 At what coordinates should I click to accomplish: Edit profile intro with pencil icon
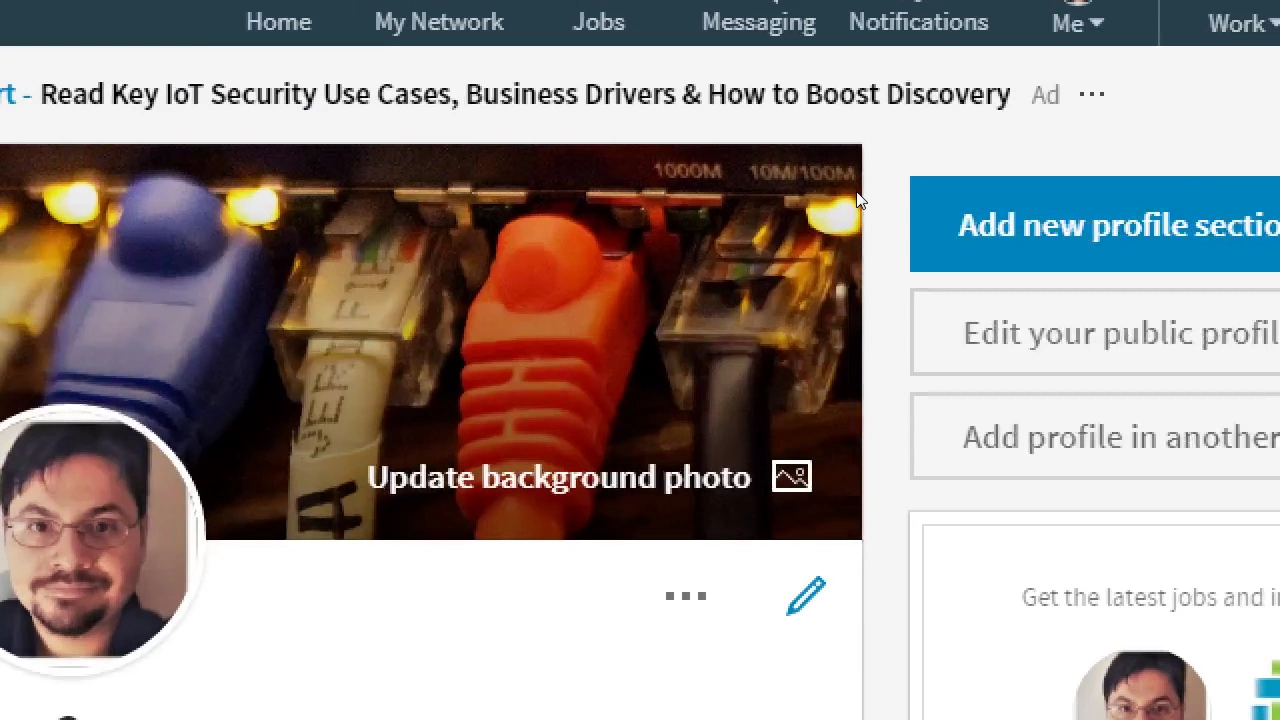coord(806,596)
